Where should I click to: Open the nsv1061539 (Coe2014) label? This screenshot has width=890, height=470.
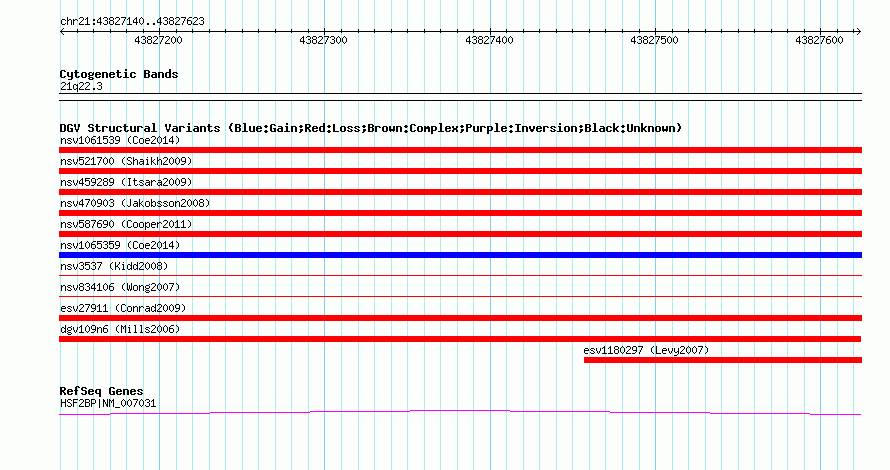click(120, 140)
